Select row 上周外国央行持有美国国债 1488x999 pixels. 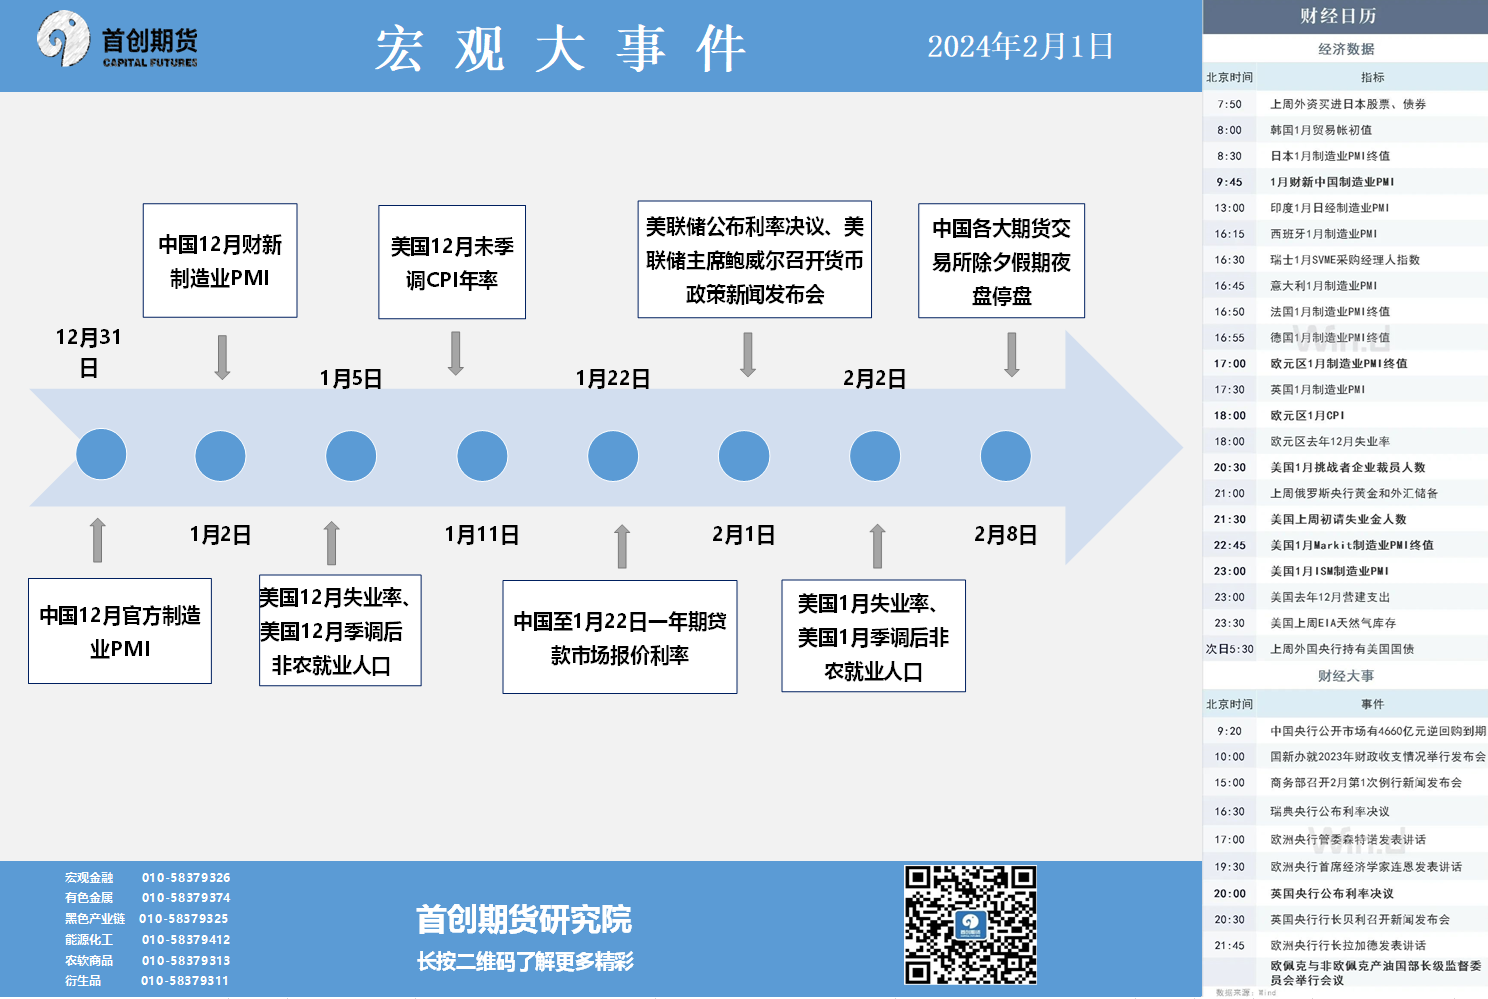pos(1345,650)
